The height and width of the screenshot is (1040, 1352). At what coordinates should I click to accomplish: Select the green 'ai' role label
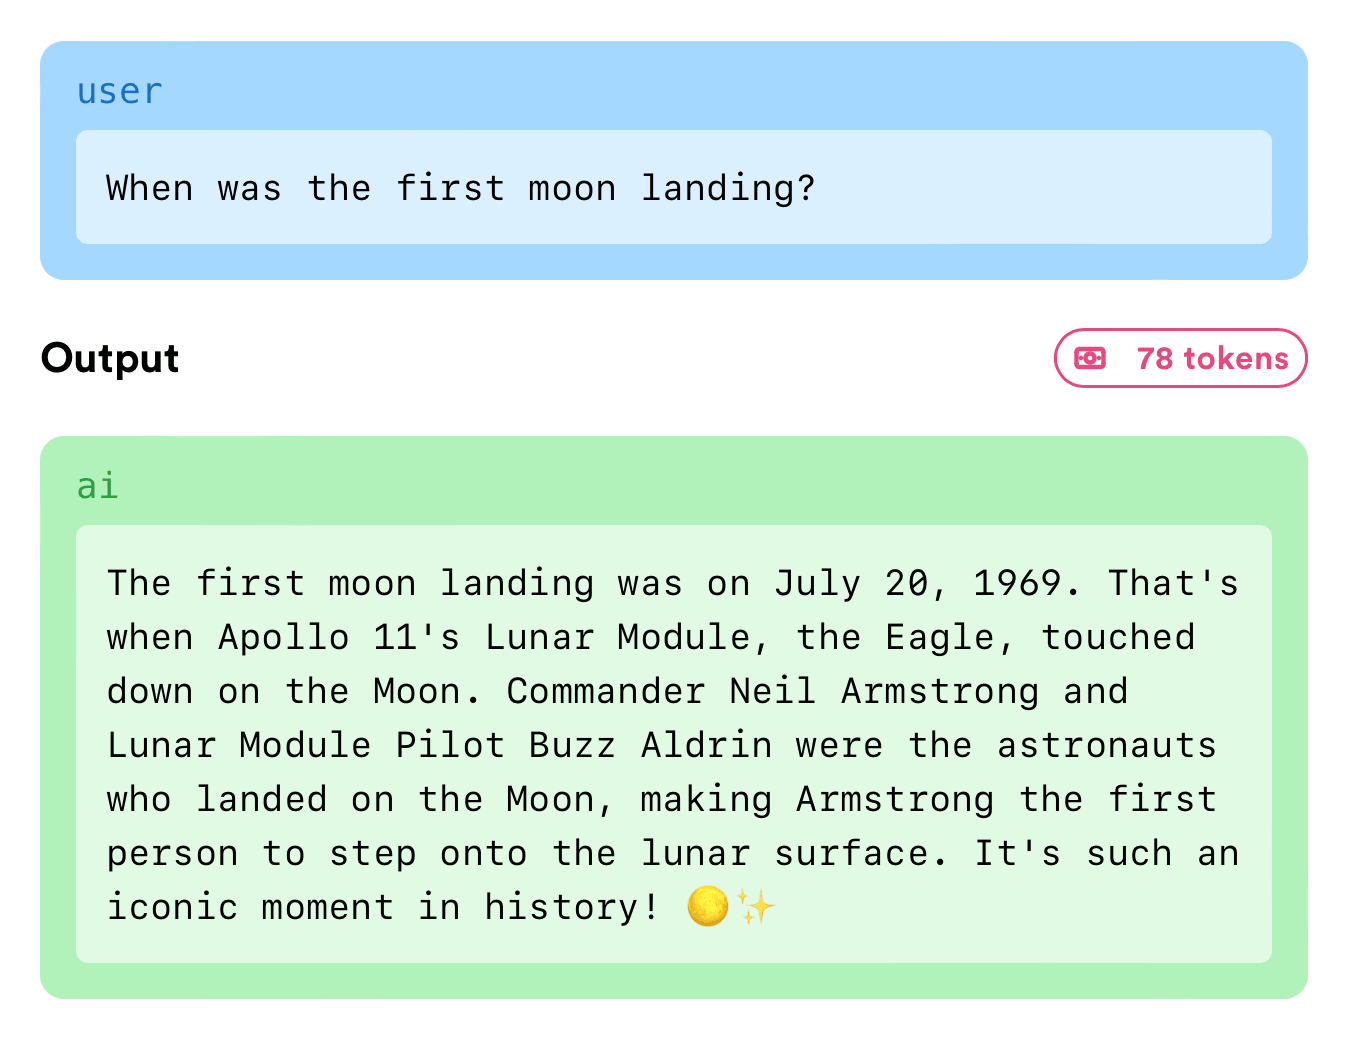pyautogui.click(x=98, y=486)
